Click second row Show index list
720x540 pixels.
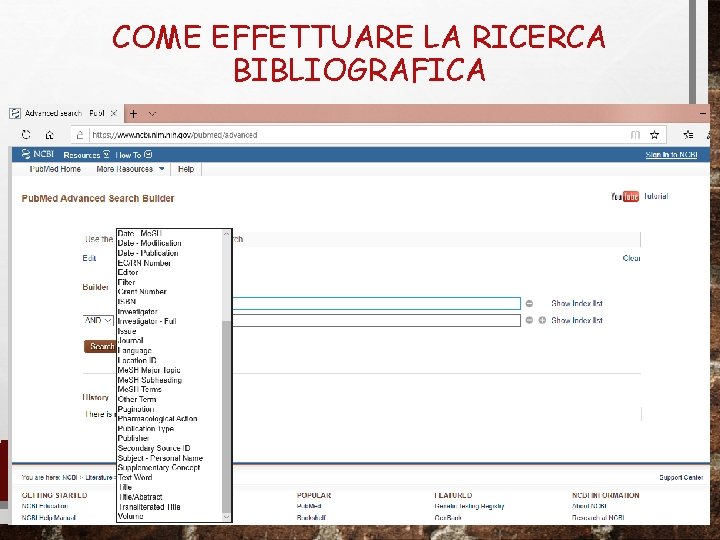(577, 320)
